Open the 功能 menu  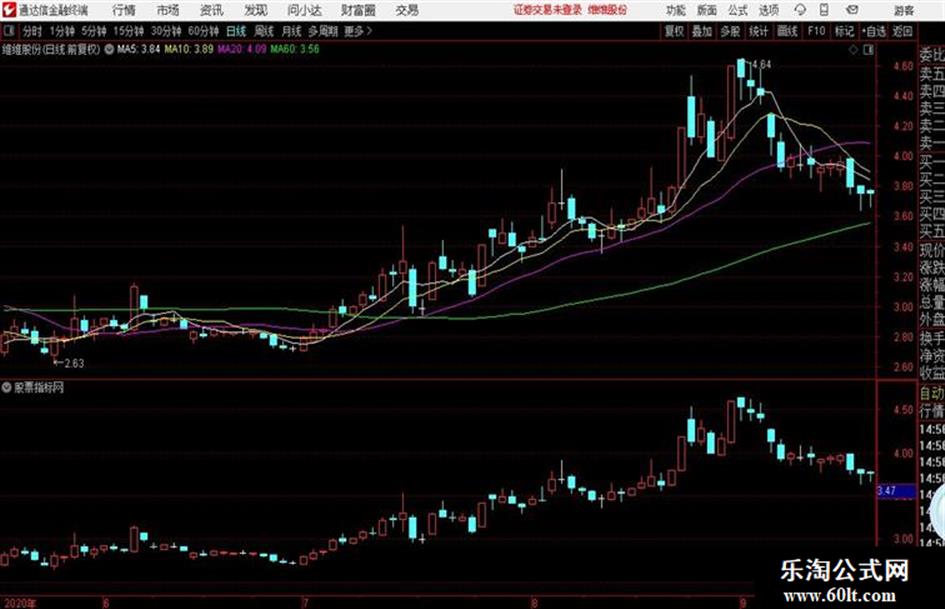coord(676,10)
